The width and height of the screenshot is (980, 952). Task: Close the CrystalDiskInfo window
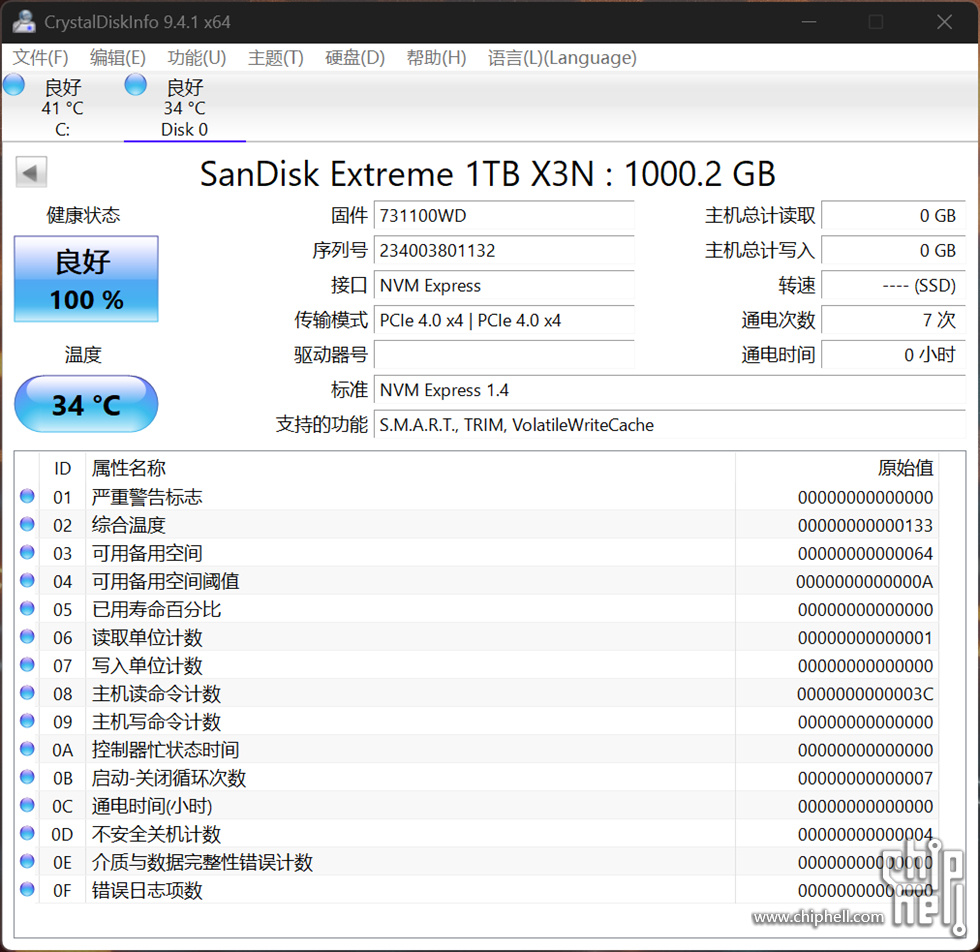click(944, 22)
